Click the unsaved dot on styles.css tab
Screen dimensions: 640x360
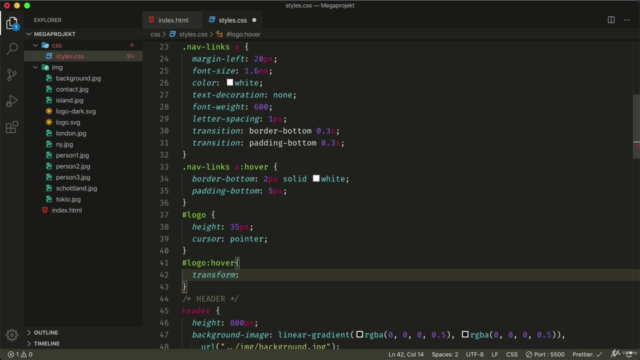pos(254,20)
